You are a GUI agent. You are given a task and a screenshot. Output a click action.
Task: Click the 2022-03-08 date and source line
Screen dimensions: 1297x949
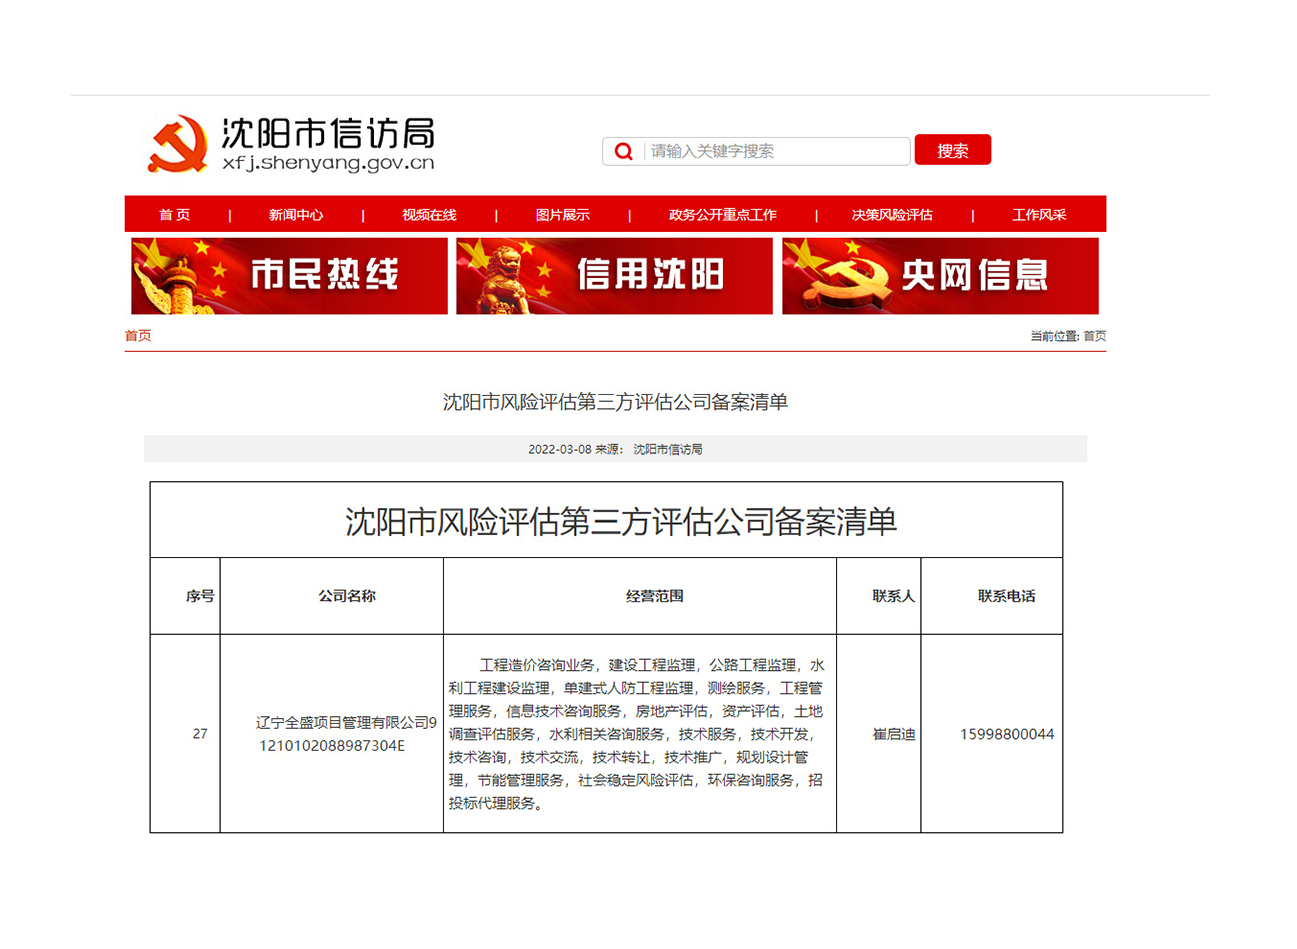(x=615, y=449)
